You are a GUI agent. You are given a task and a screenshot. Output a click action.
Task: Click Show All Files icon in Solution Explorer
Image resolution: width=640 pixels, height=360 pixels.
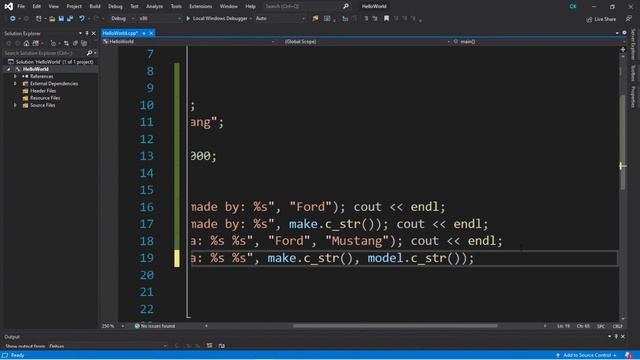[x=84, y=43]
